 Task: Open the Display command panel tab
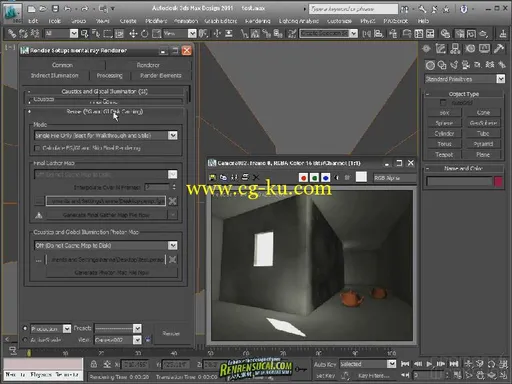(484, 49)
